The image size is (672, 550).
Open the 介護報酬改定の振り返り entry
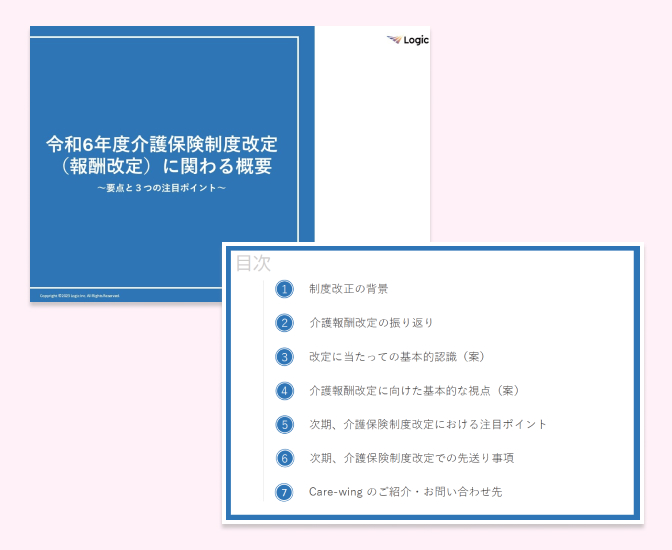click(371, 323)
